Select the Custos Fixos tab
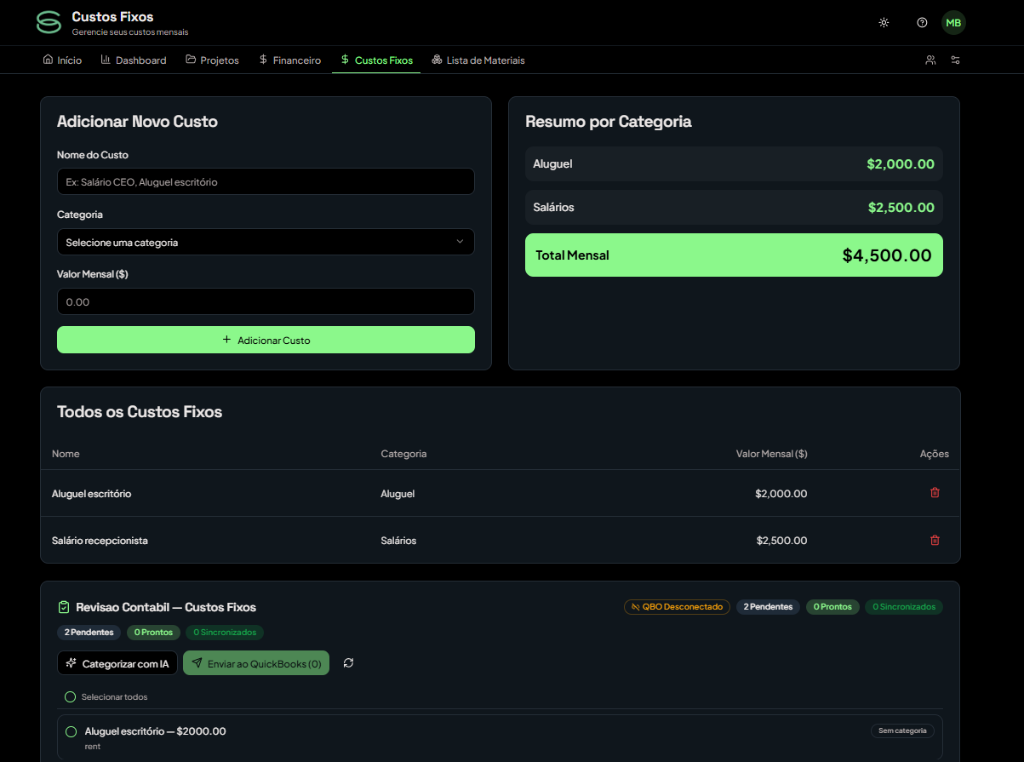Screen dimensions: 1024x762 376,60
